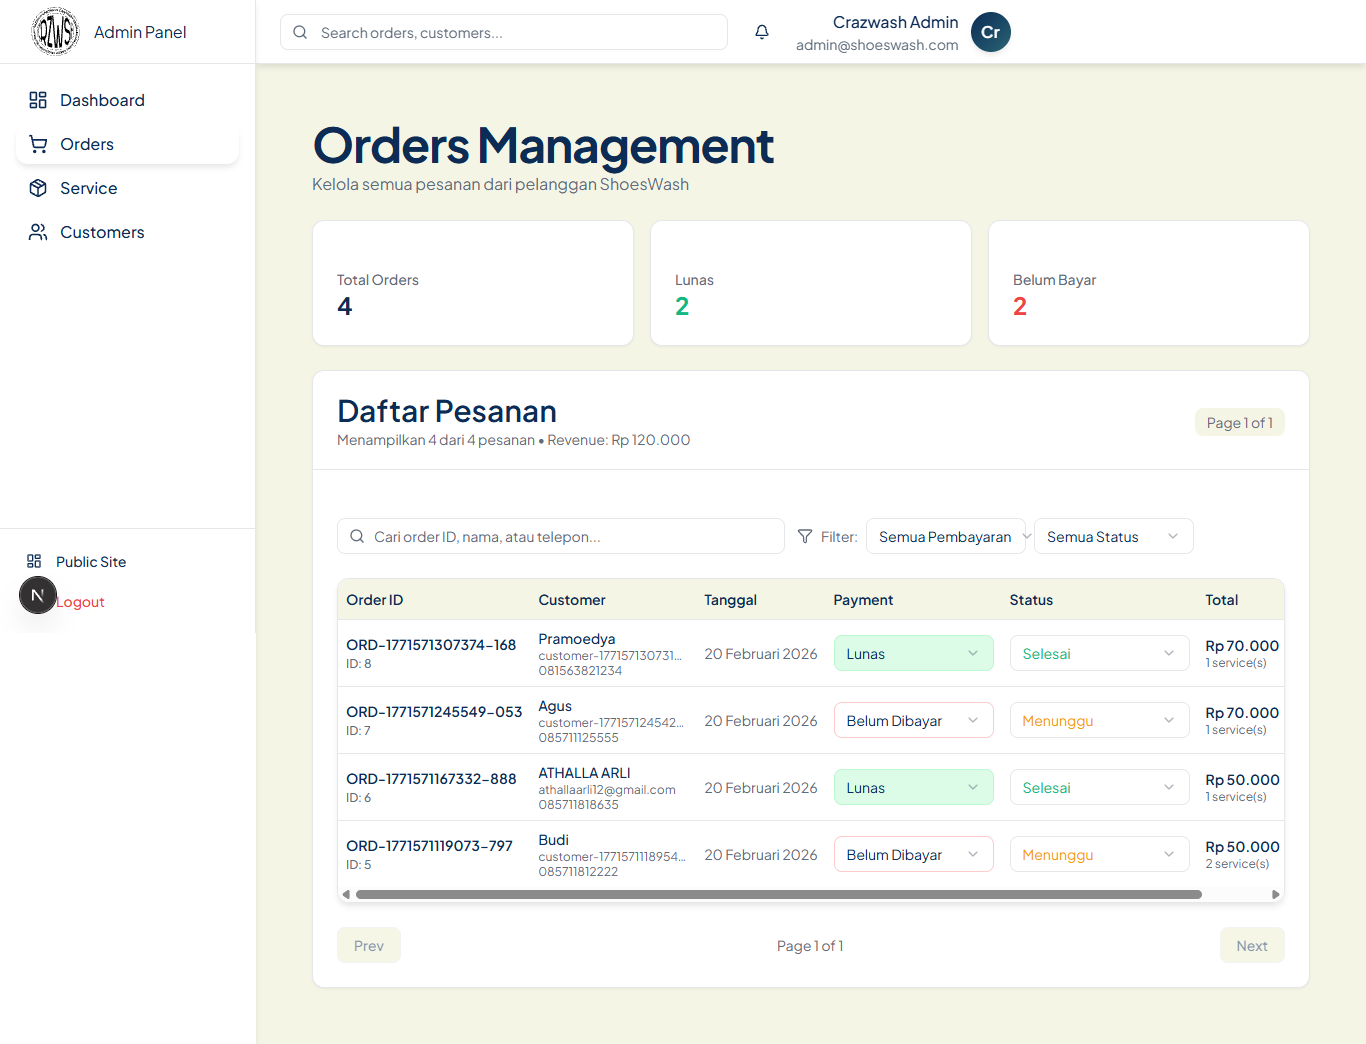This screenshot has height=1044, width=1366.
Task: Click the scrollbar right arrow in table
Action: pyautogui.click(x=1276, y=894)
